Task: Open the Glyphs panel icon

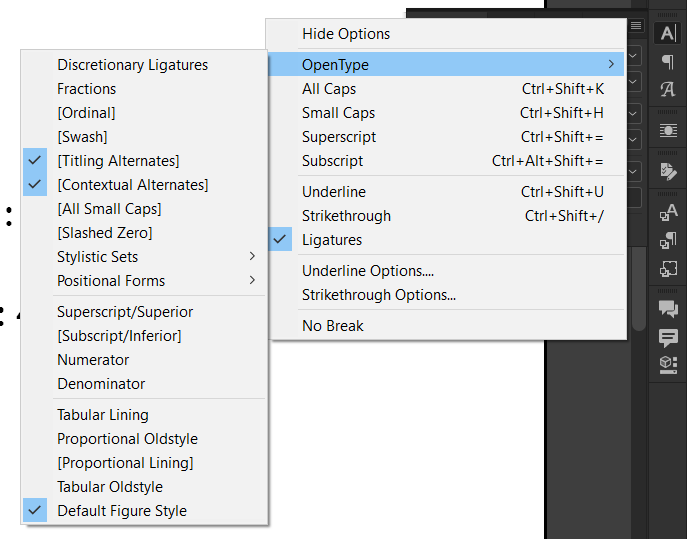Action: pyautogui.click(x=668, y=90)
